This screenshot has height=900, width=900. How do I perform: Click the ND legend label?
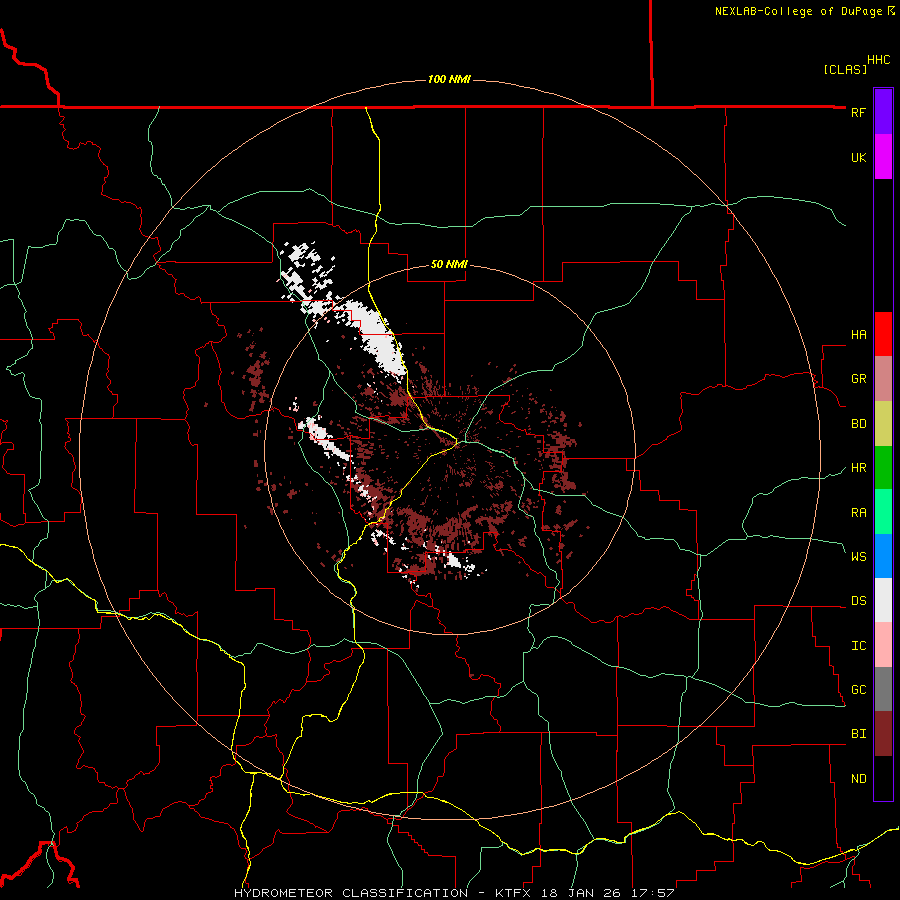(859, 779)
